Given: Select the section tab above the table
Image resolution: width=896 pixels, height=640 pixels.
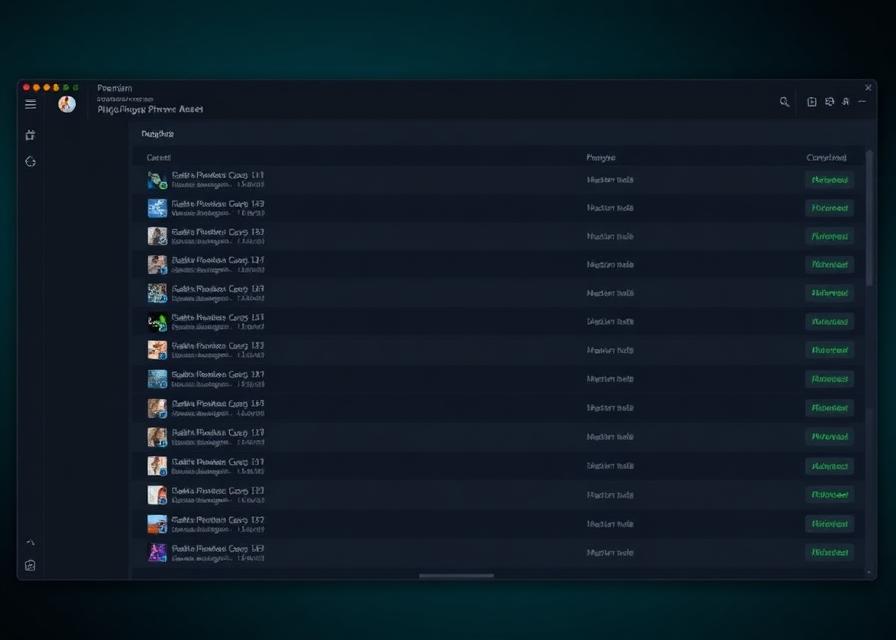Looking at the screenshot, I should pos(157,134).
